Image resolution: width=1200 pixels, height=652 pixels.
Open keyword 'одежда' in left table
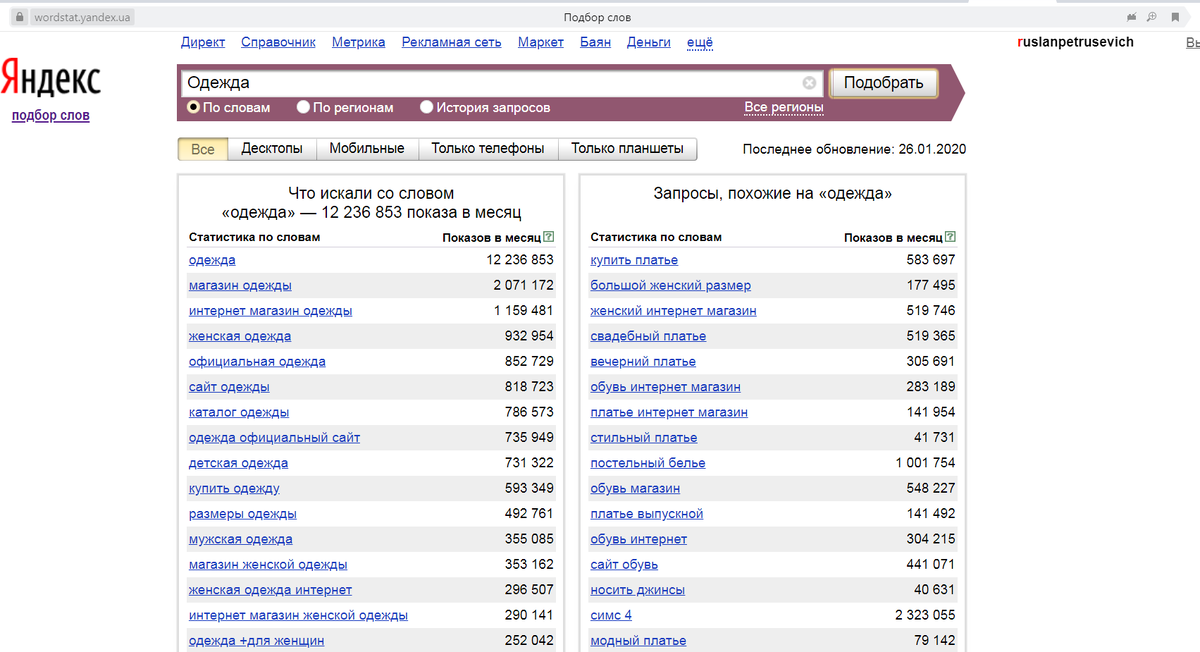tap(212, 260)
